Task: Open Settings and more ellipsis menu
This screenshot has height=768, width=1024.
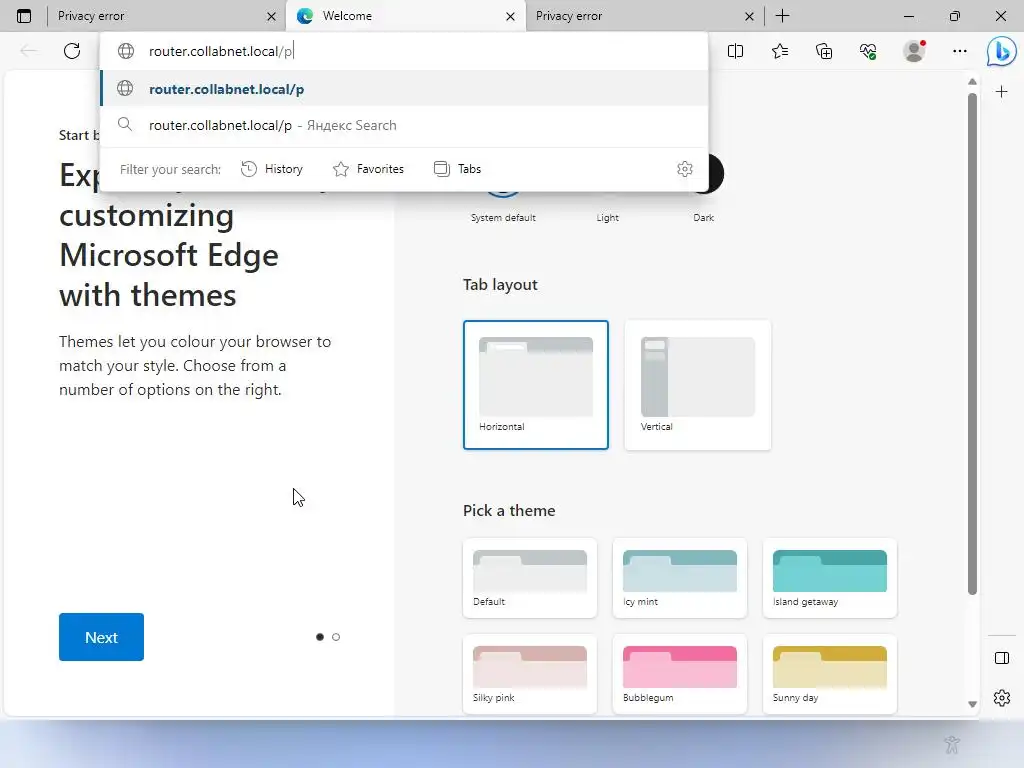Action: point(959,51)
